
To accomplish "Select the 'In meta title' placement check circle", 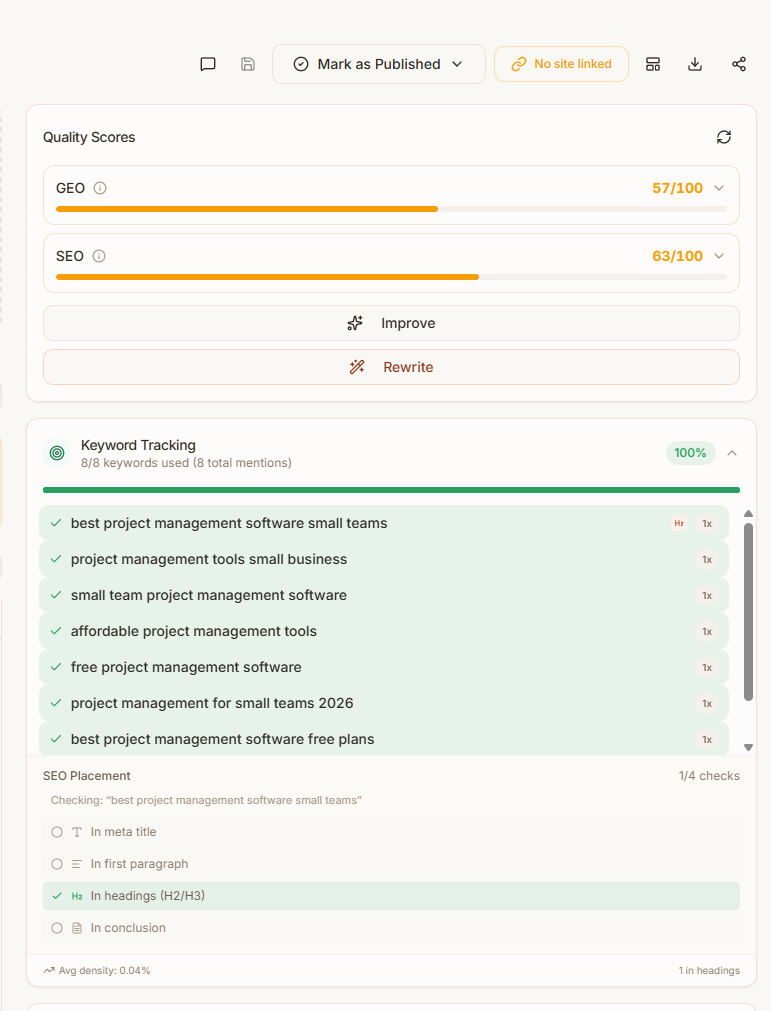I will (57, 831).
